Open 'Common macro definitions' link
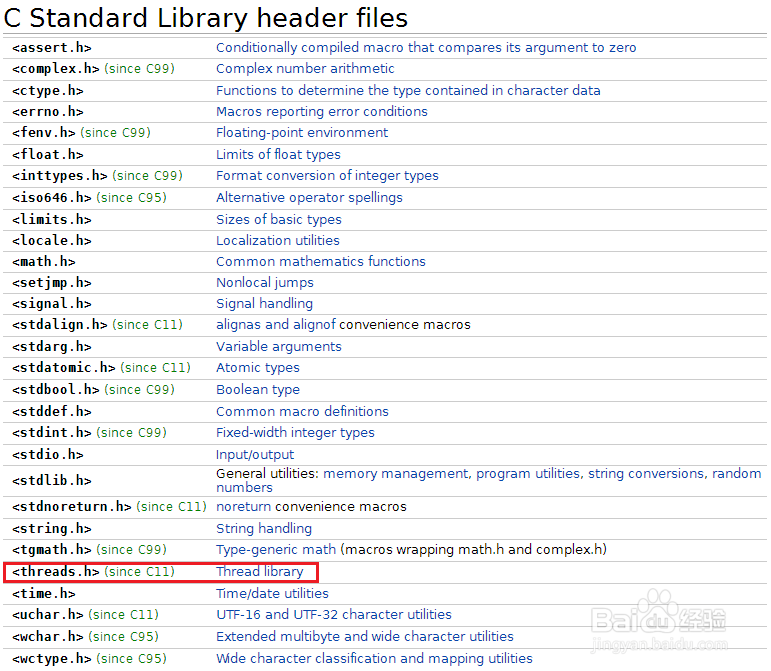 pyautogui.click(x=302, y=412)
